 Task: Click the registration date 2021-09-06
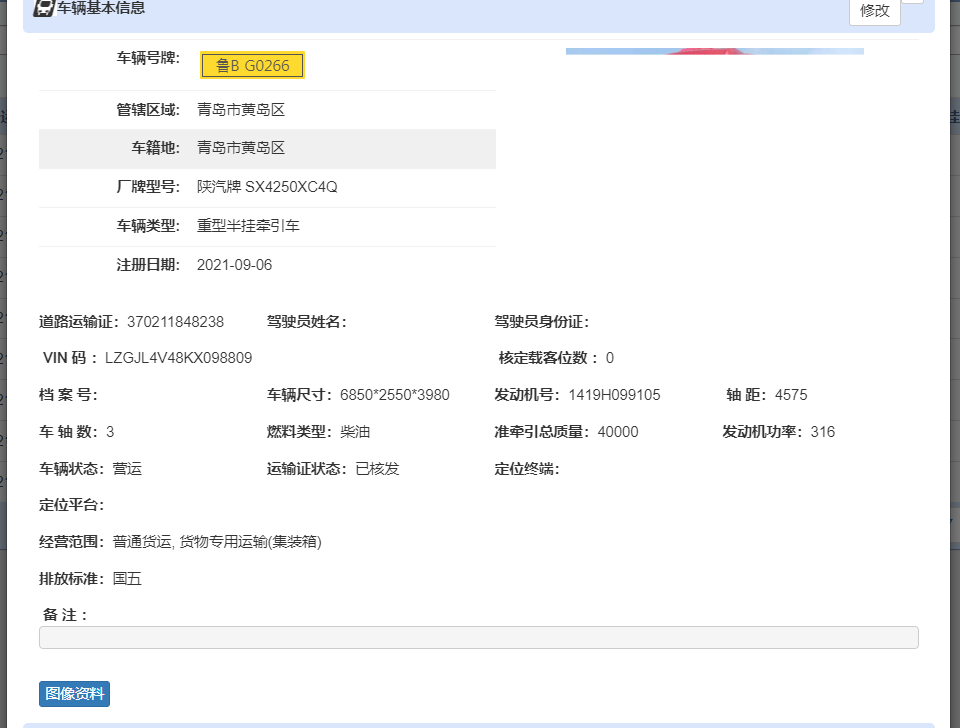pyautogui.click(x=234, y=265)
